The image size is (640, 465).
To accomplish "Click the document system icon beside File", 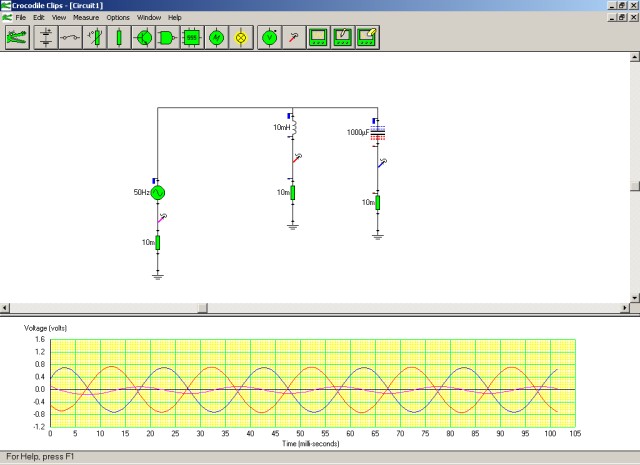I will click(x=7, y=18).
